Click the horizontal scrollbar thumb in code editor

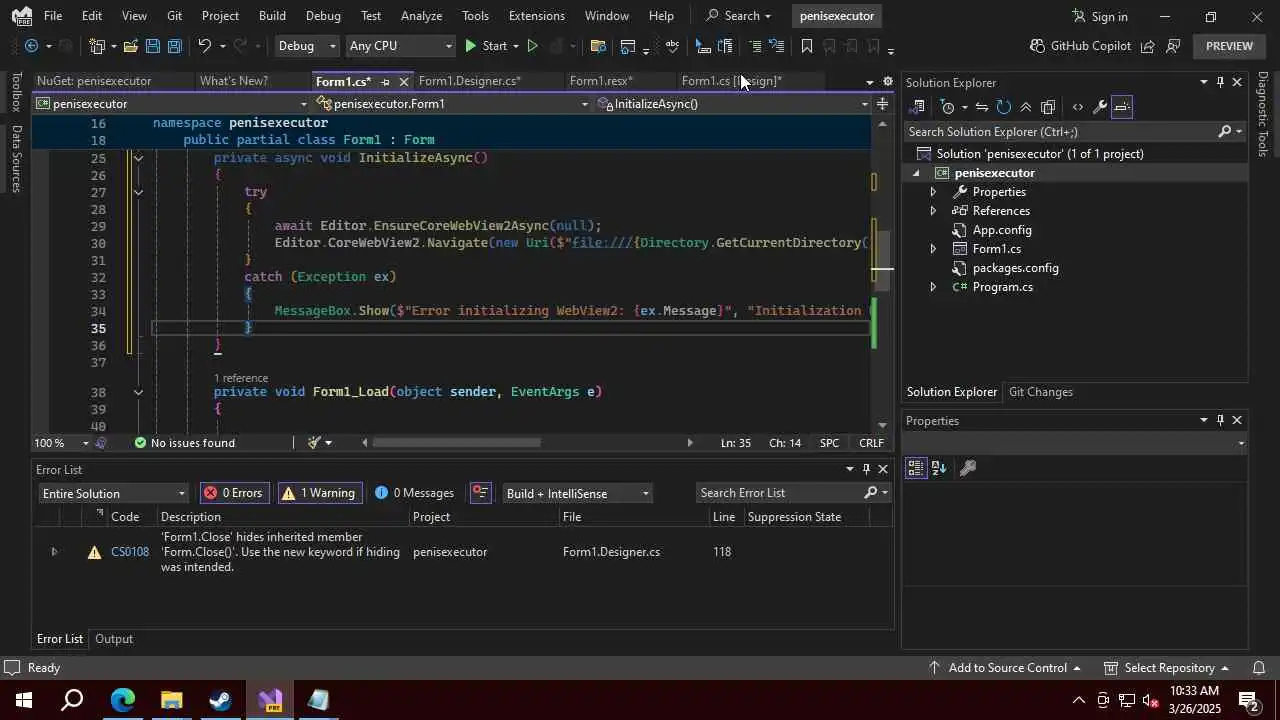[x=456, y=443]
